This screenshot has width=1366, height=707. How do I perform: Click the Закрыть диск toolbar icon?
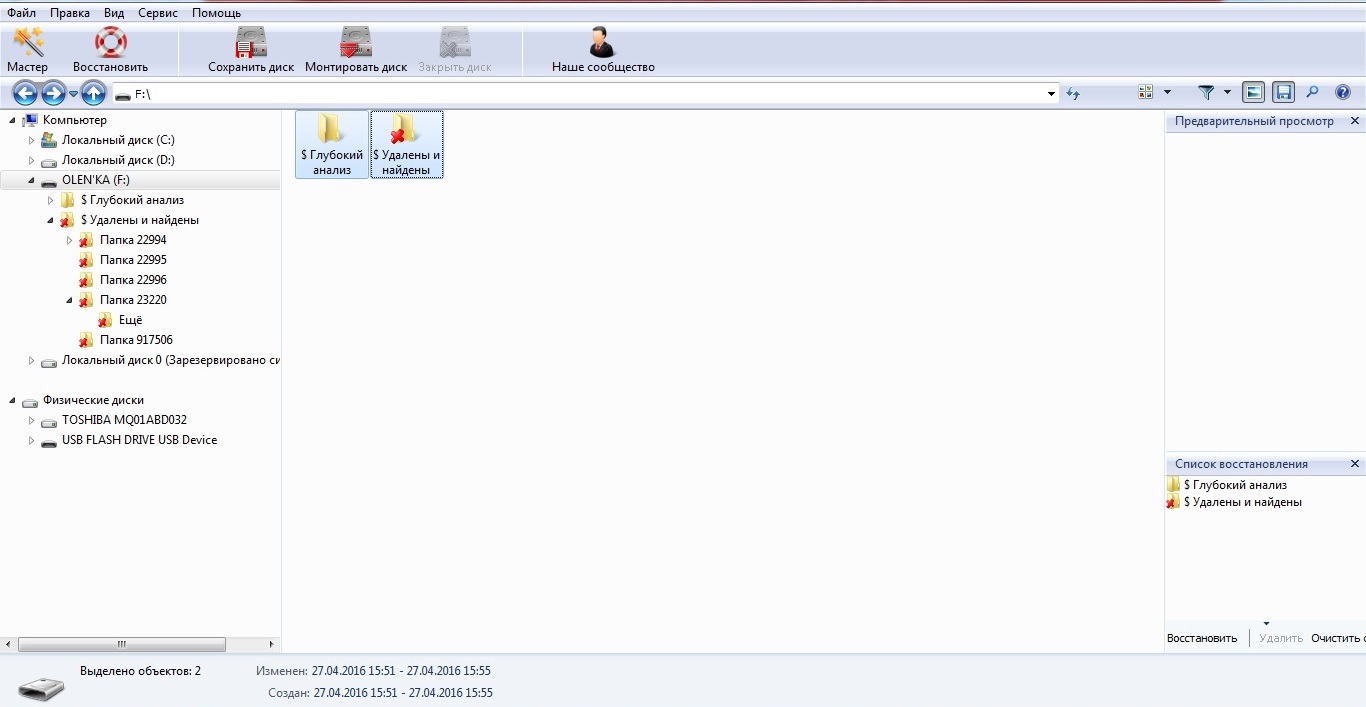click(x=455, y=50)
